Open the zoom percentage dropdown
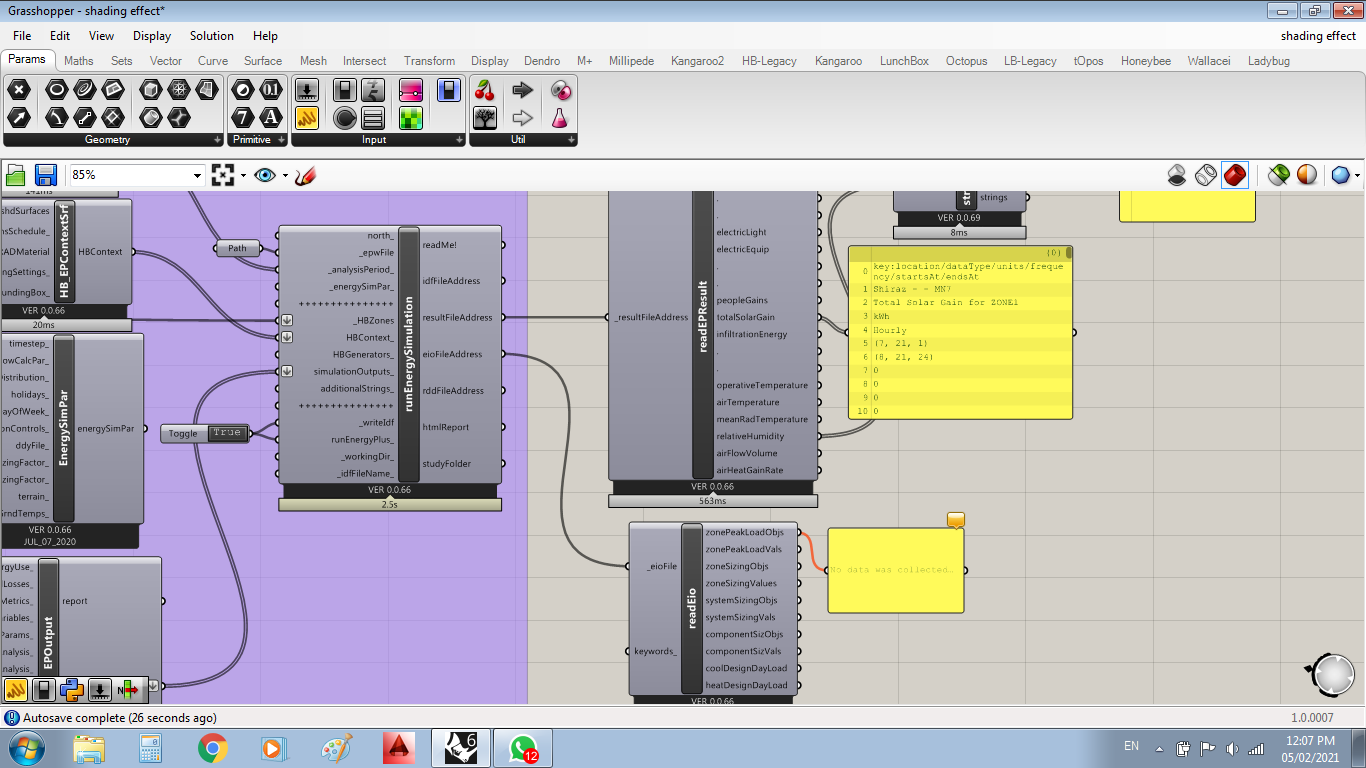Screen dimensions: 1366x768 pos(197,175)
